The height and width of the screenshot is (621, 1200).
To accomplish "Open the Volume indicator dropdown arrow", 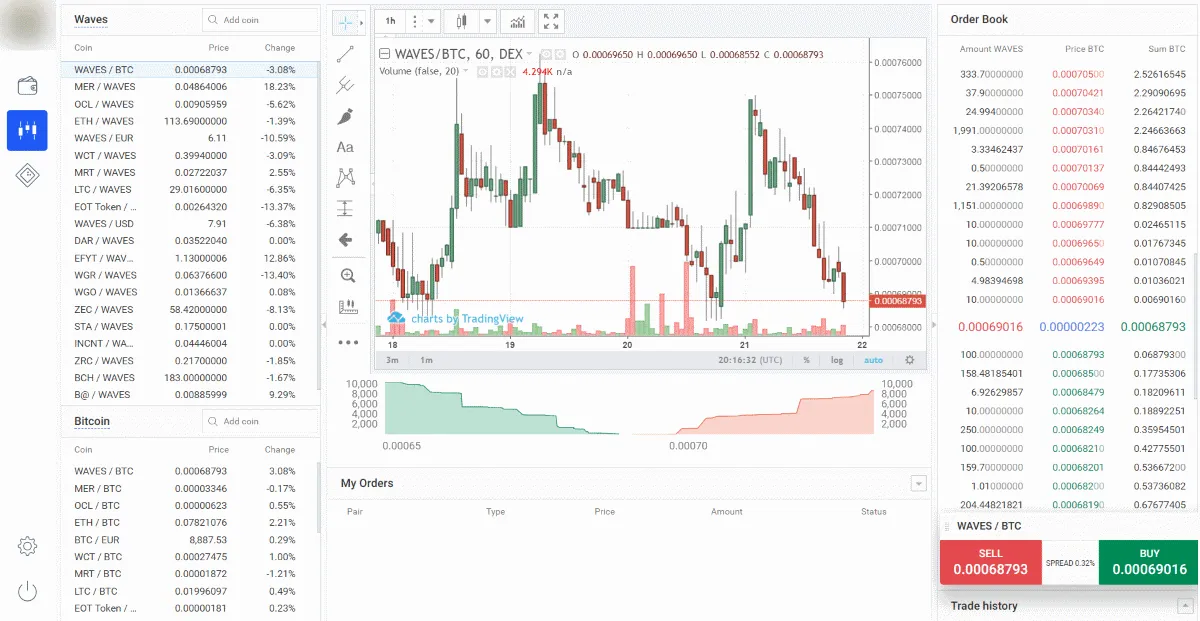I will [x=466, y=71].
